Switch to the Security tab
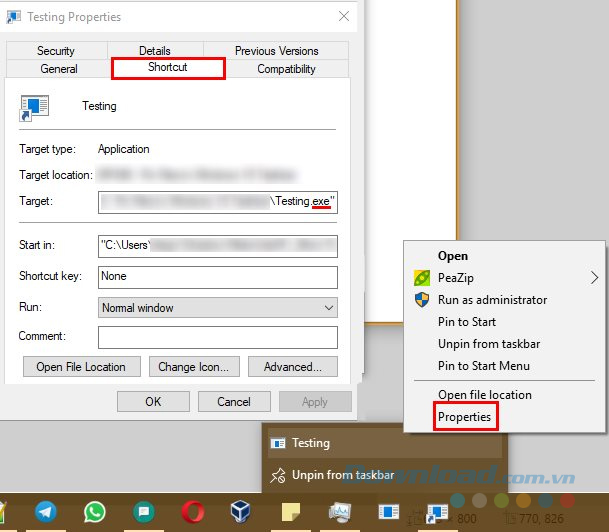The image size is (609, 532). [x=56, y=51]
